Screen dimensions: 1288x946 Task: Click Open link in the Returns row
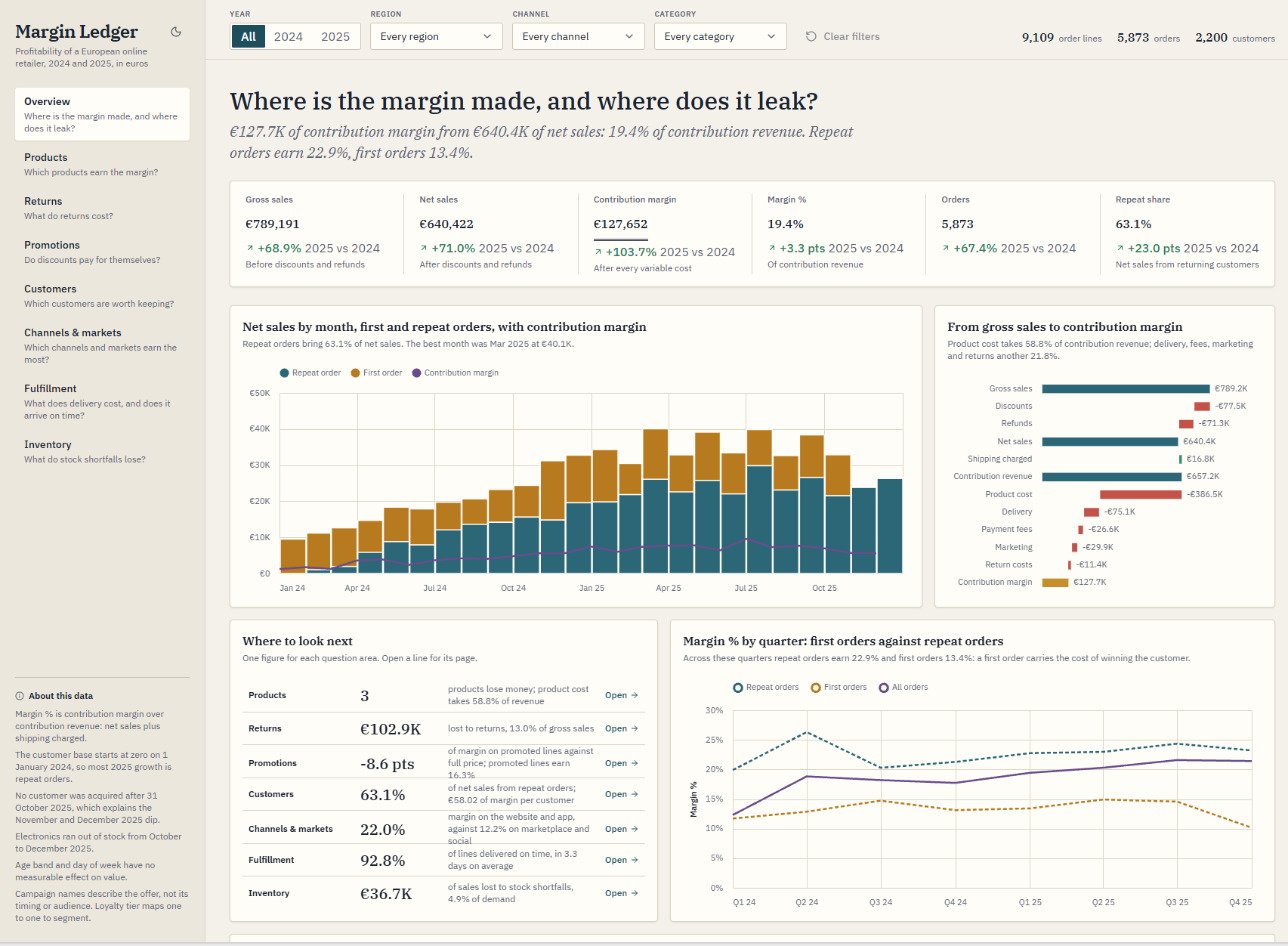pos(621,729)
